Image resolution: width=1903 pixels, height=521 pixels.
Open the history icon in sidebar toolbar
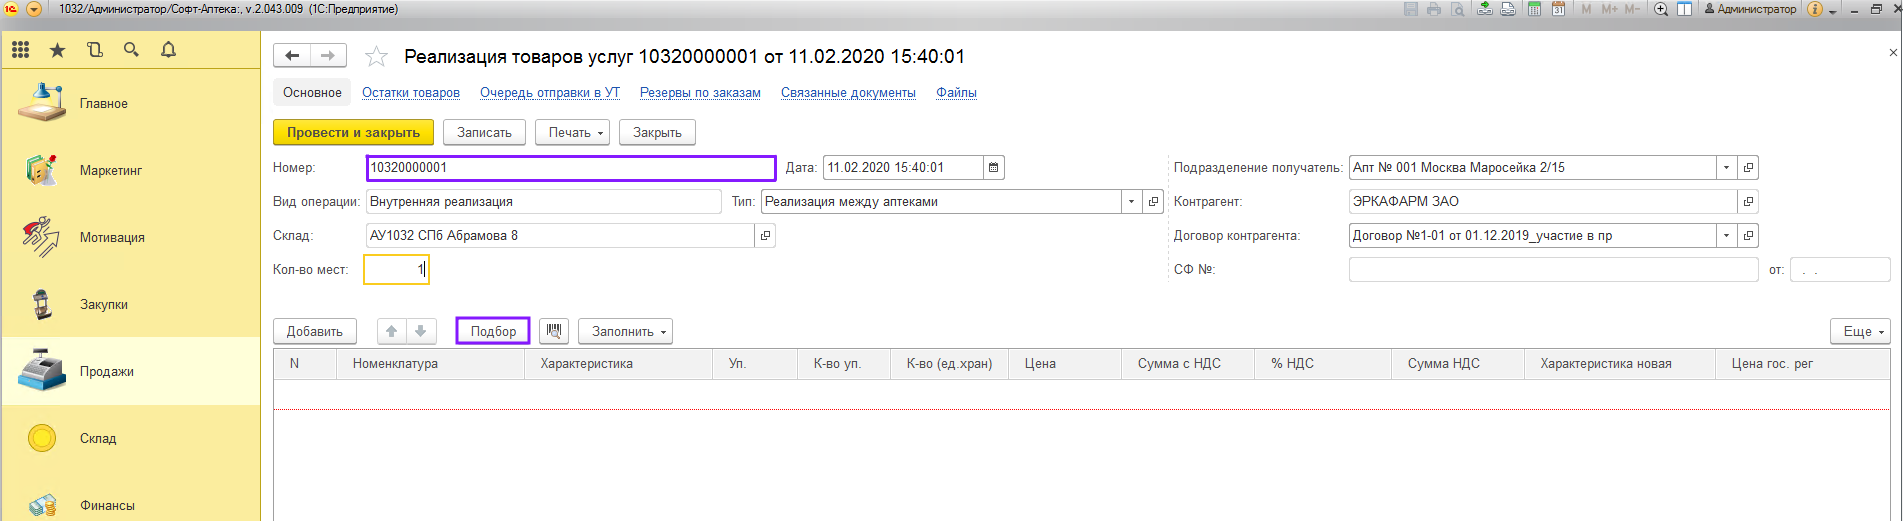coord(95,49)
